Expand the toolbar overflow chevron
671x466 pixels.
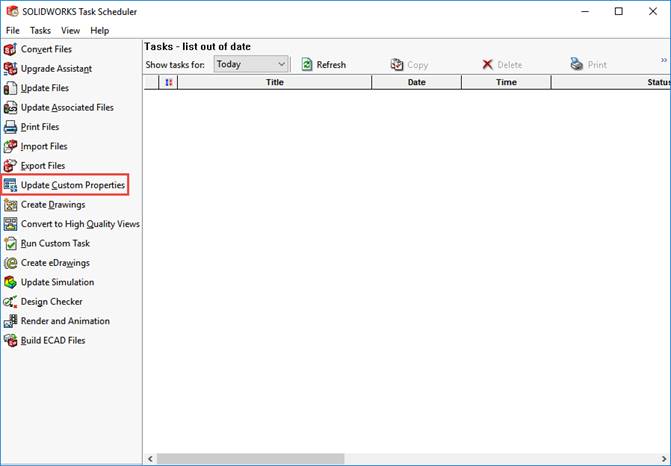[664, 60]
